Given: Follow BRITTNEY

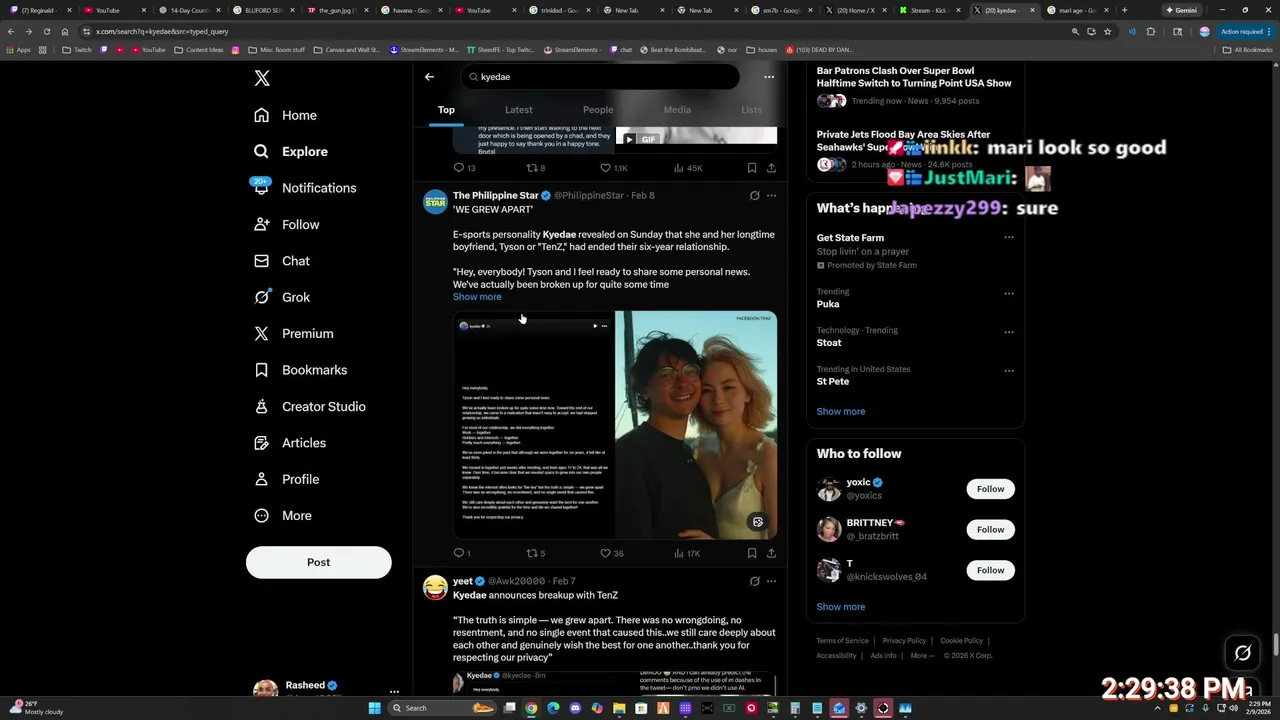Looking at the screenshot, I should pos(990,530).
